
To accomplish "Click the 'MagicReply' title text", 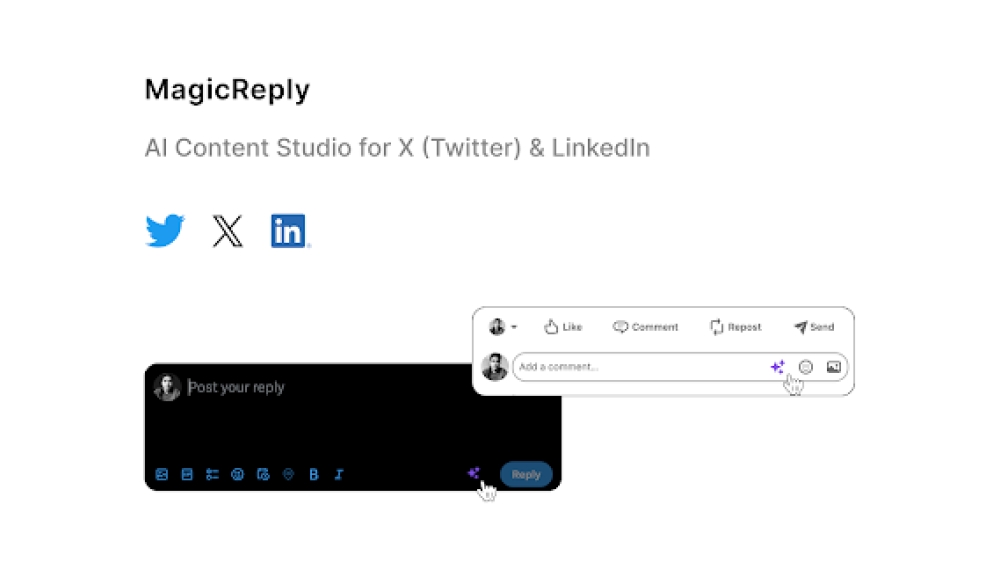I will point(227,90).
